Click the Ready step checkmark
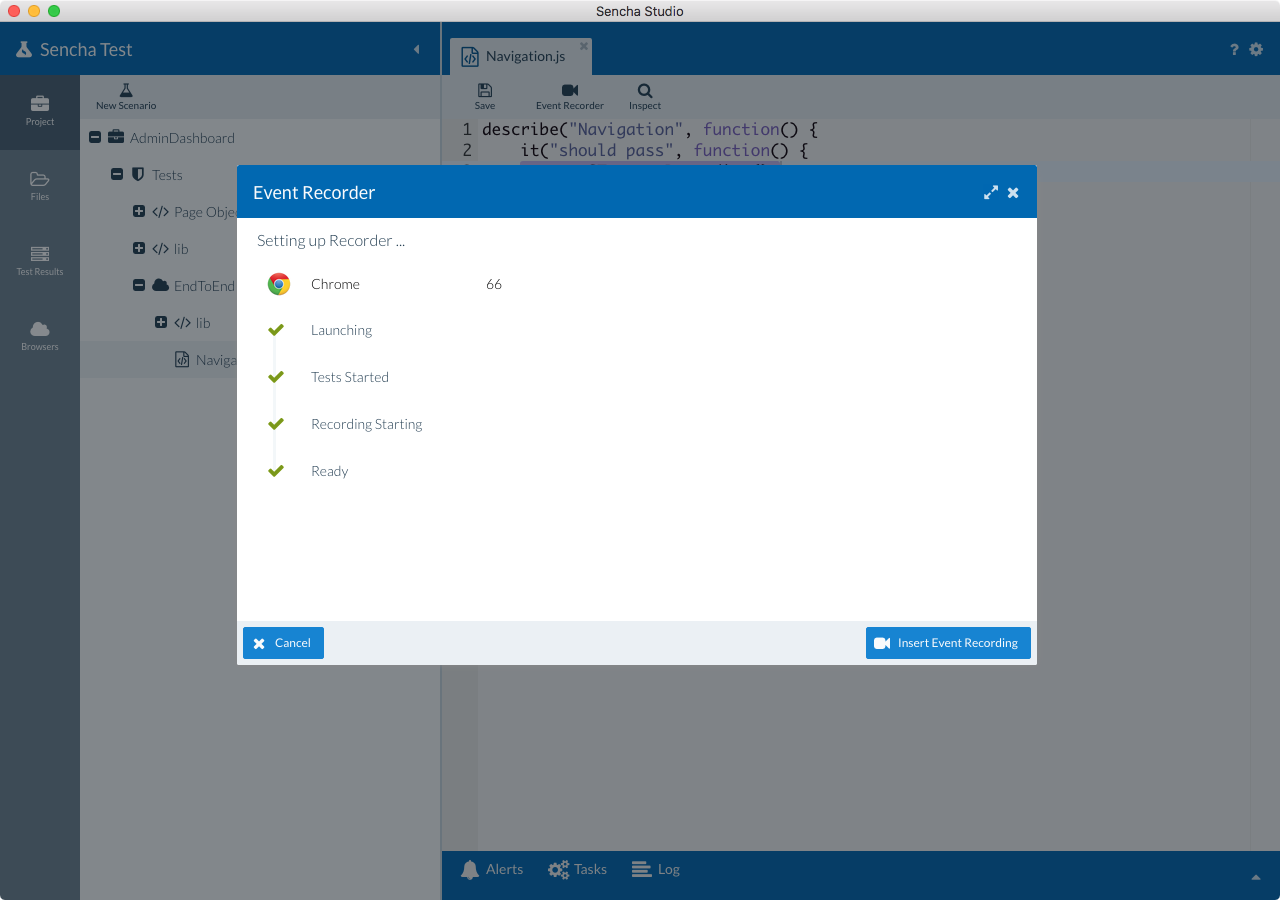The width and height of the screenshot is (1280, 900). (276, 471)
